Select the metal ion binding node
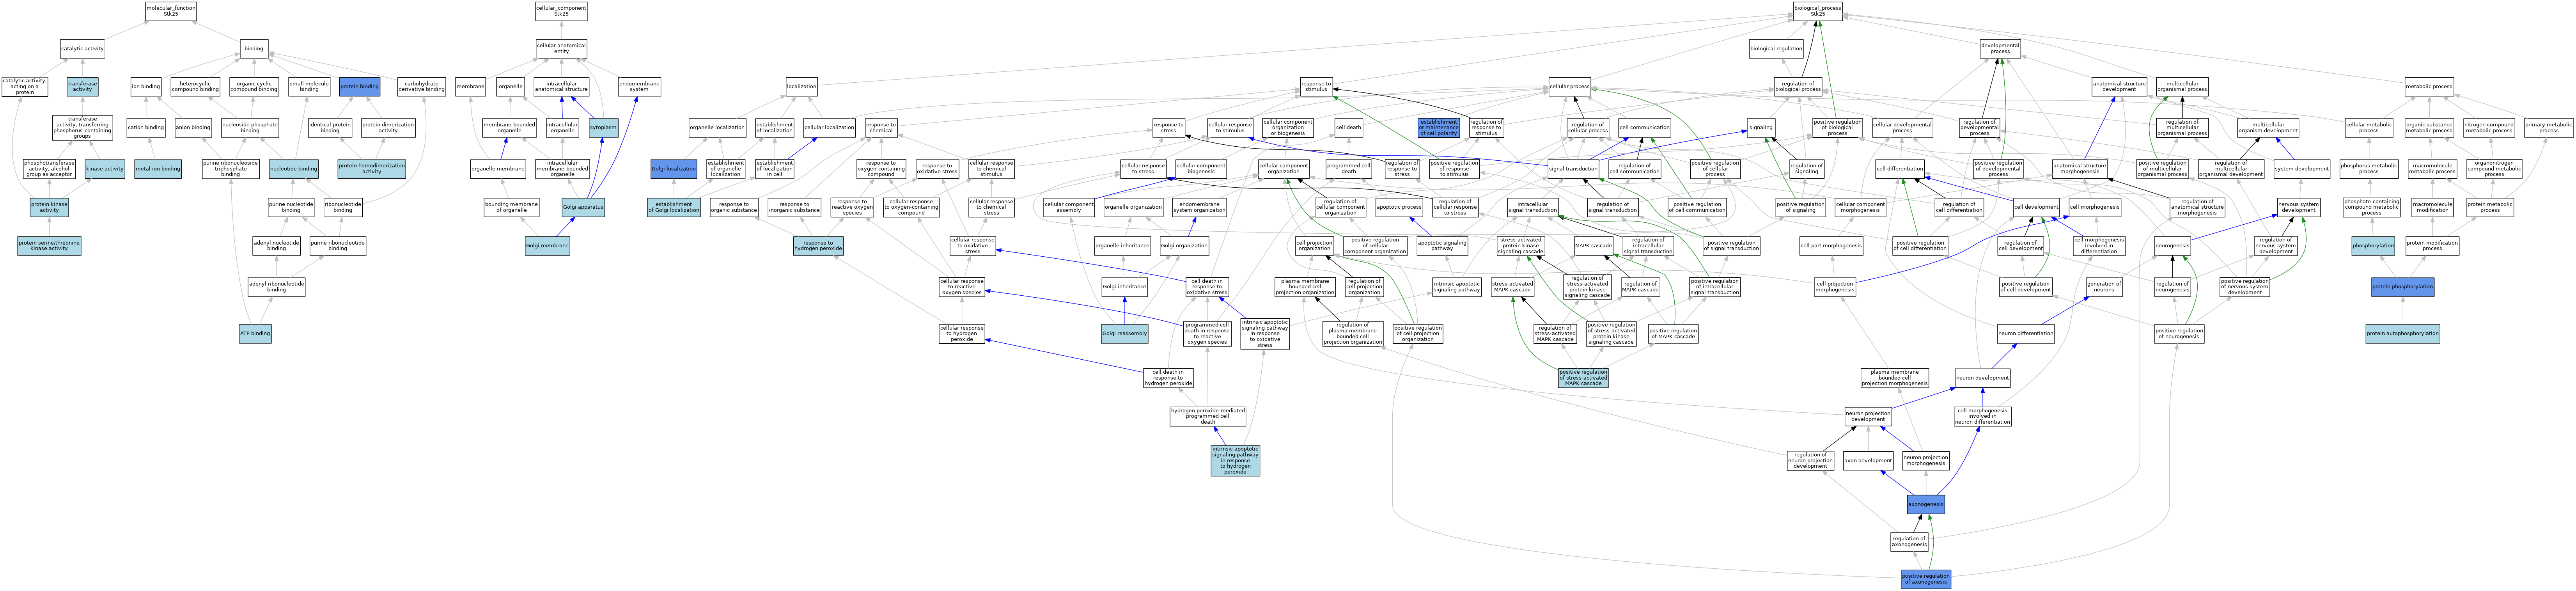The width and height of the screenshot is (2576, 591). [x=158, y=169]
